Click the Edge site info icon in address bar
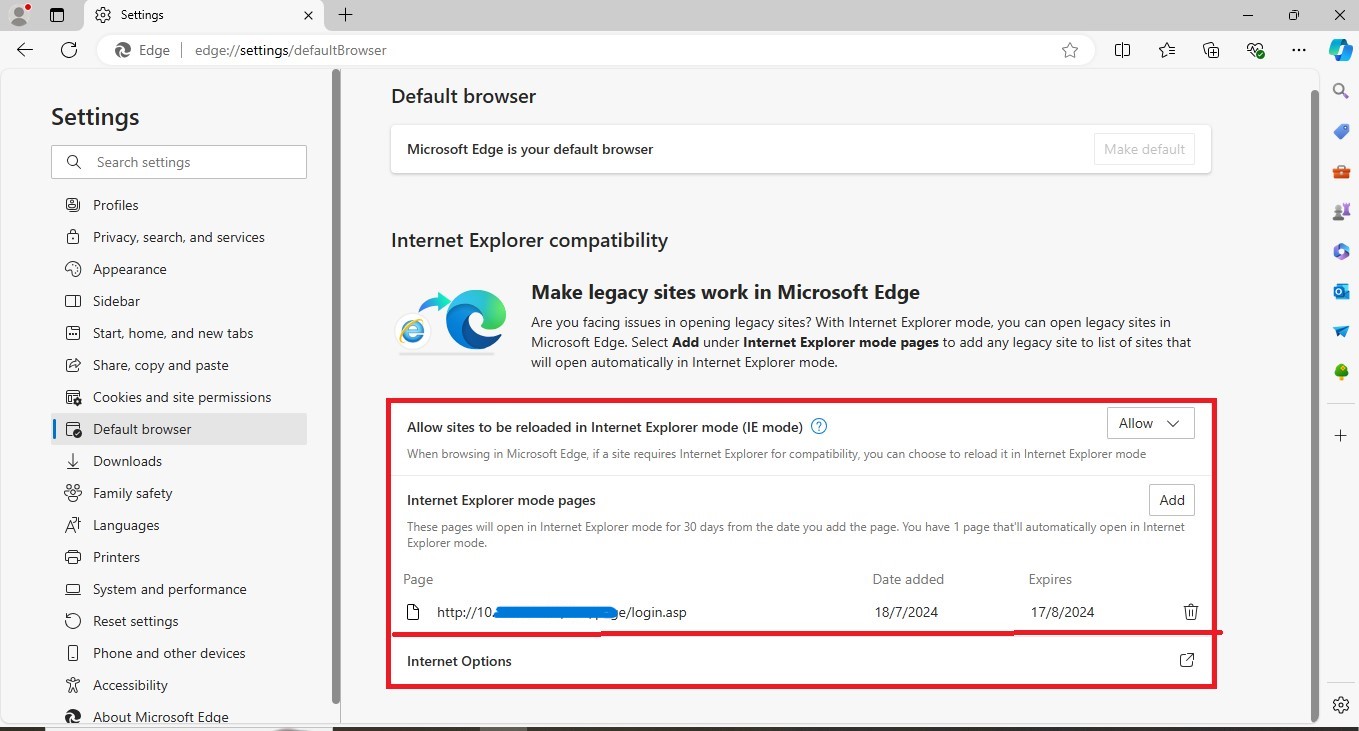Screen dimensions: 1359x731 (x=143, y=50)
